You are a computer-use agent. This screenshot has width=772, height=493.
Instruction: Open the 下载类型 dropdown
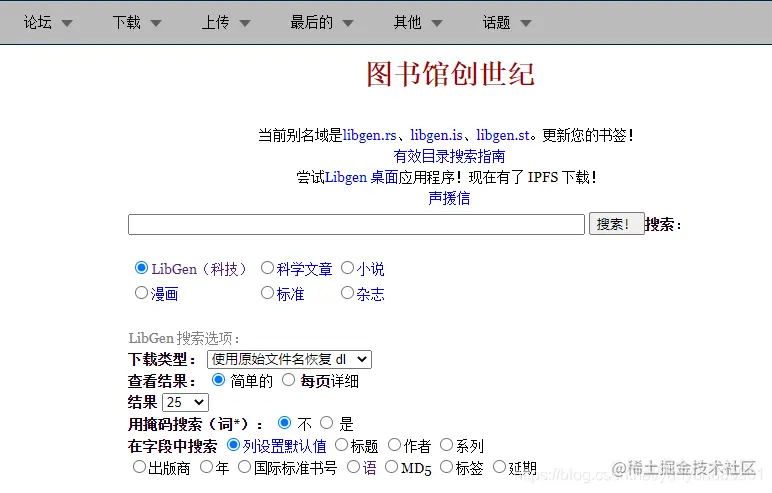(x=290, y=360)
